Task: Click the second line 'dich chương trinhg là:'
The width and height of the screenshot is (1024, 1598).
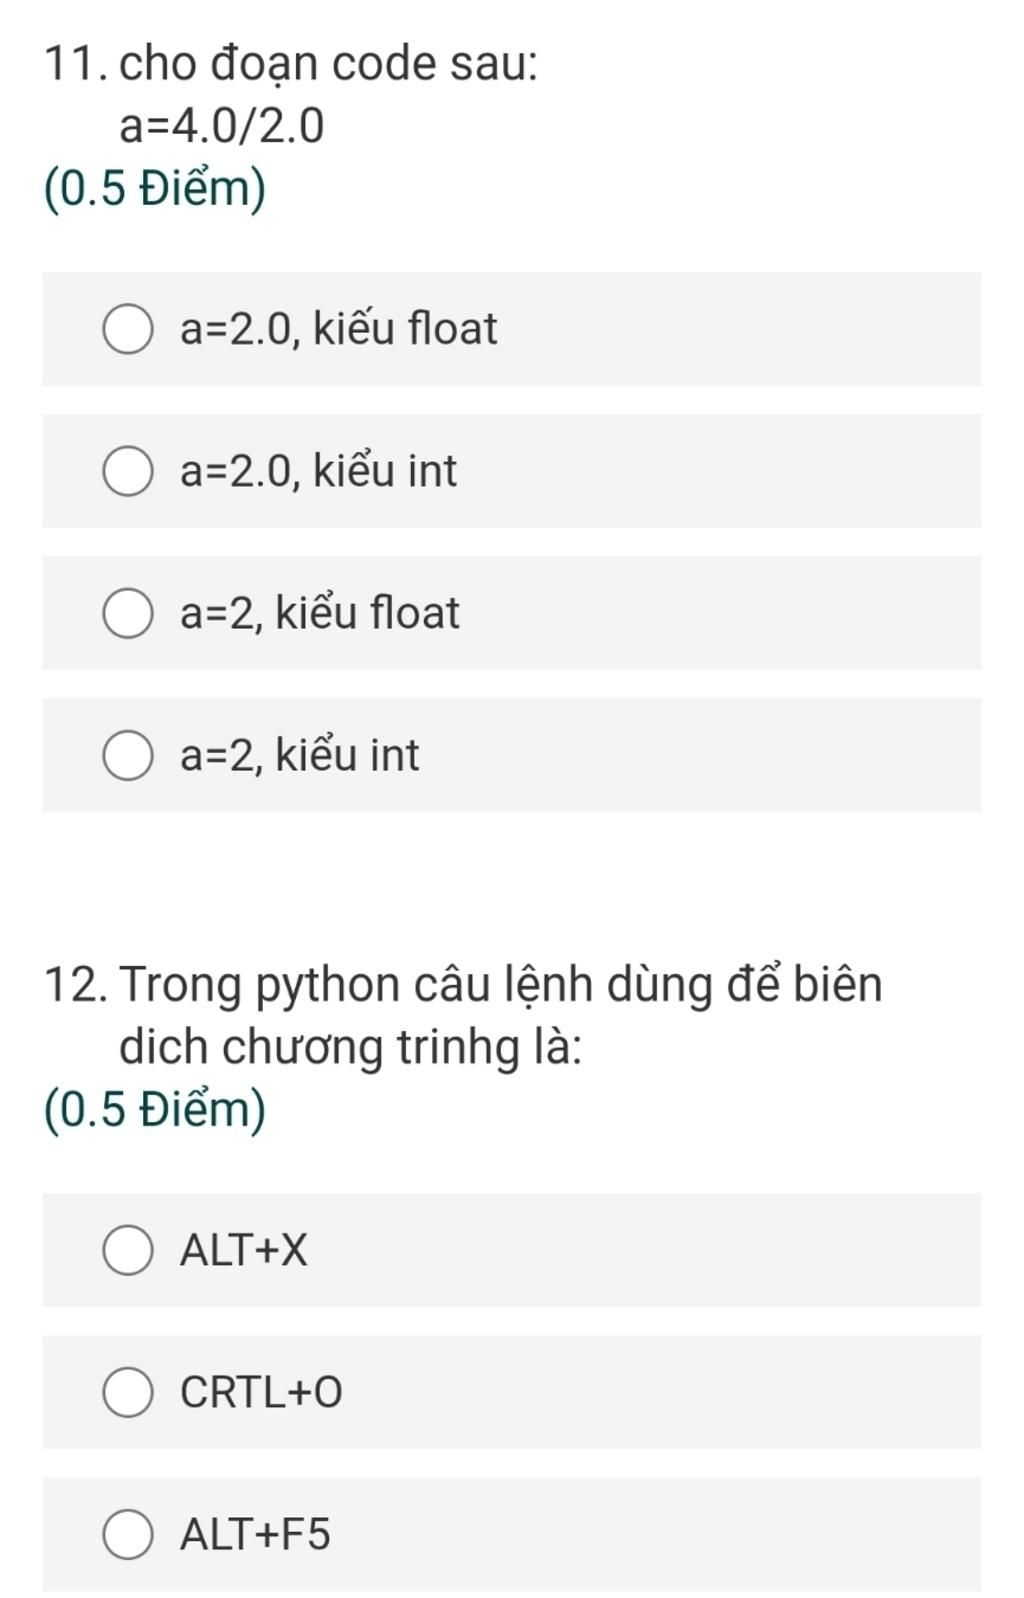Action: coord(350,1047)
